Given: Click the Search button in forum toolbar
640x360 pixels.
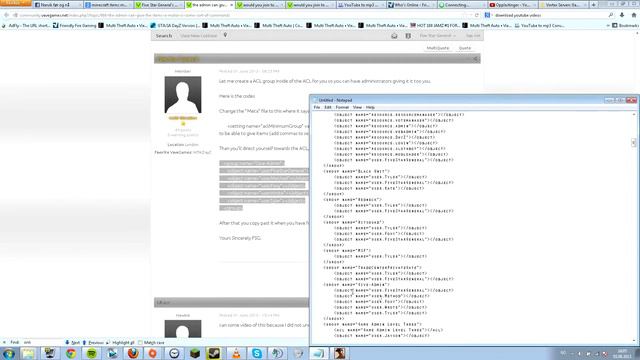Looking at the screenshot, I should click(x=164, y=36).
